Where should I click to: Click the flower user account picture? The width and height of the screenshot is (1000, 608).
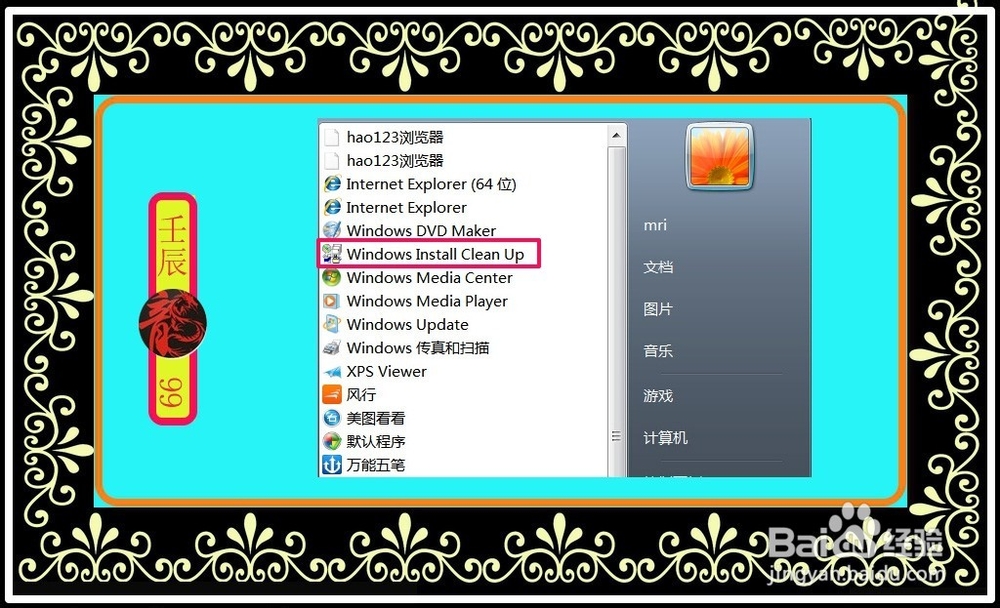tap(719, 156)
